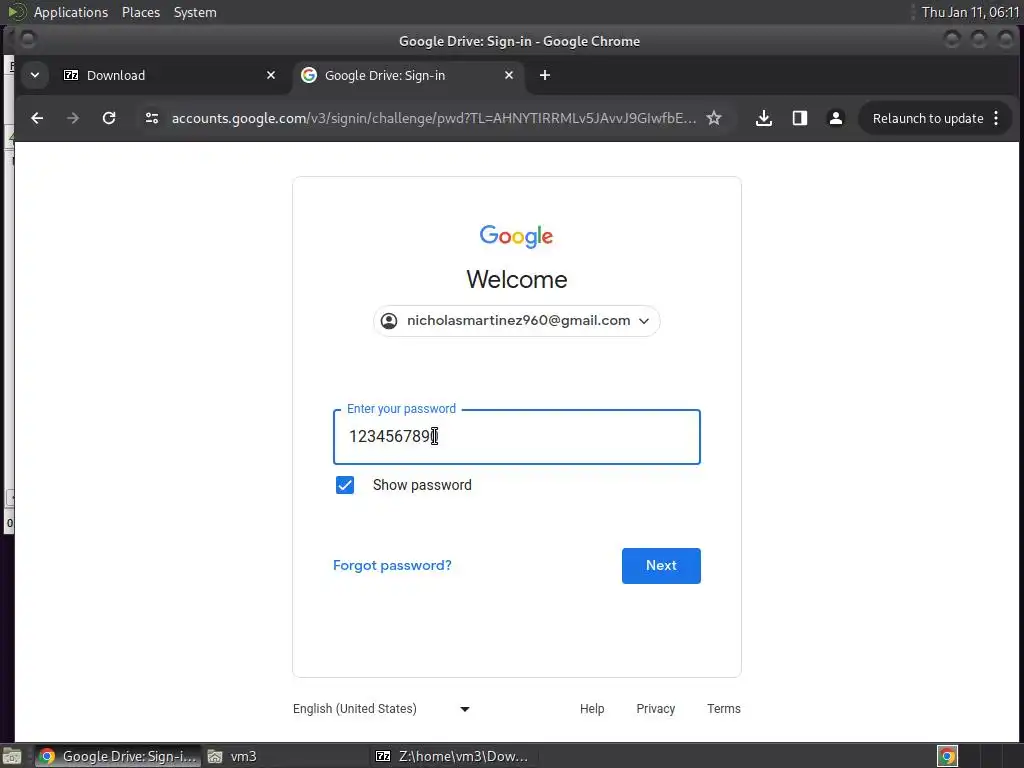Click the clock Thu Jan 11, 06:11
This screenshot has height=768, width=1024.
click(x=970, y=12)
